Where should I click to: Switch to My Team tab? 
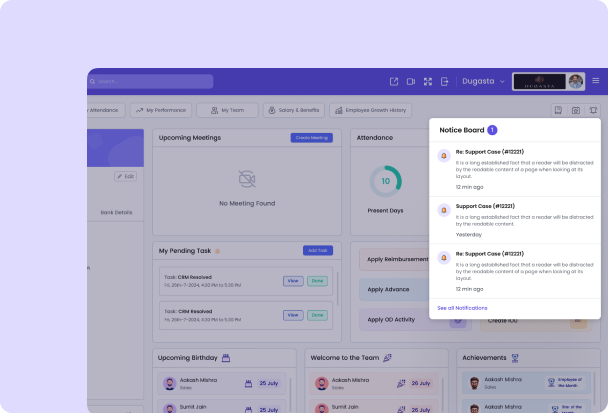tap(227, 110)
